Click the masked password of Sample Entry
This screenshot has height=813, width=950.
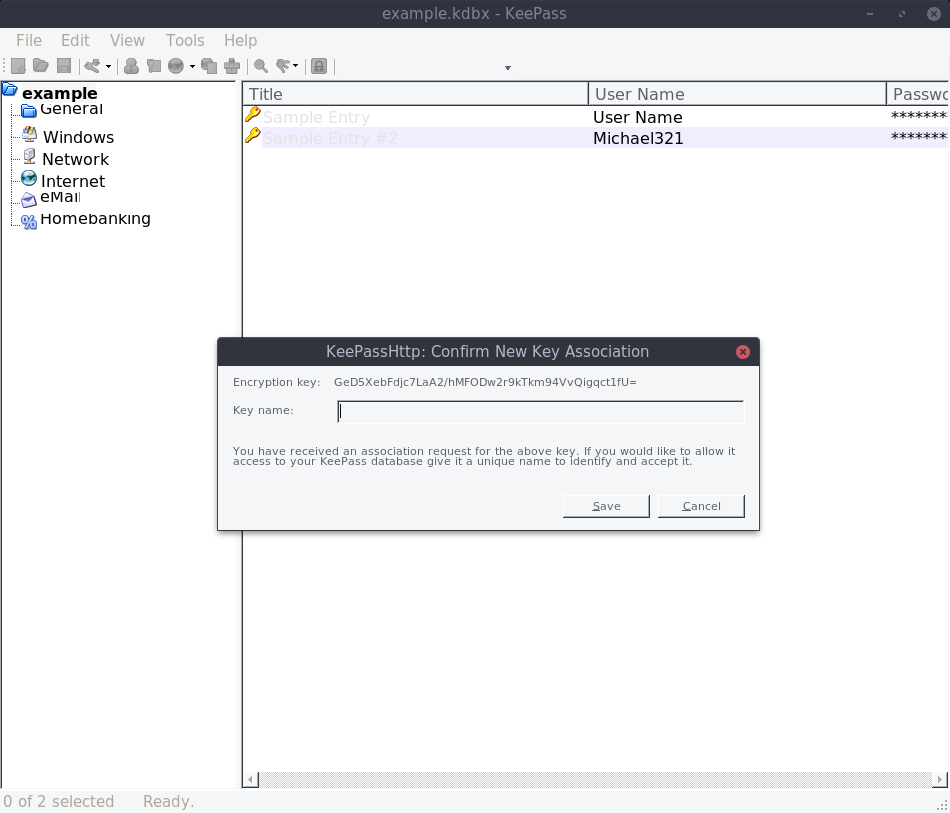pos(919,116)
